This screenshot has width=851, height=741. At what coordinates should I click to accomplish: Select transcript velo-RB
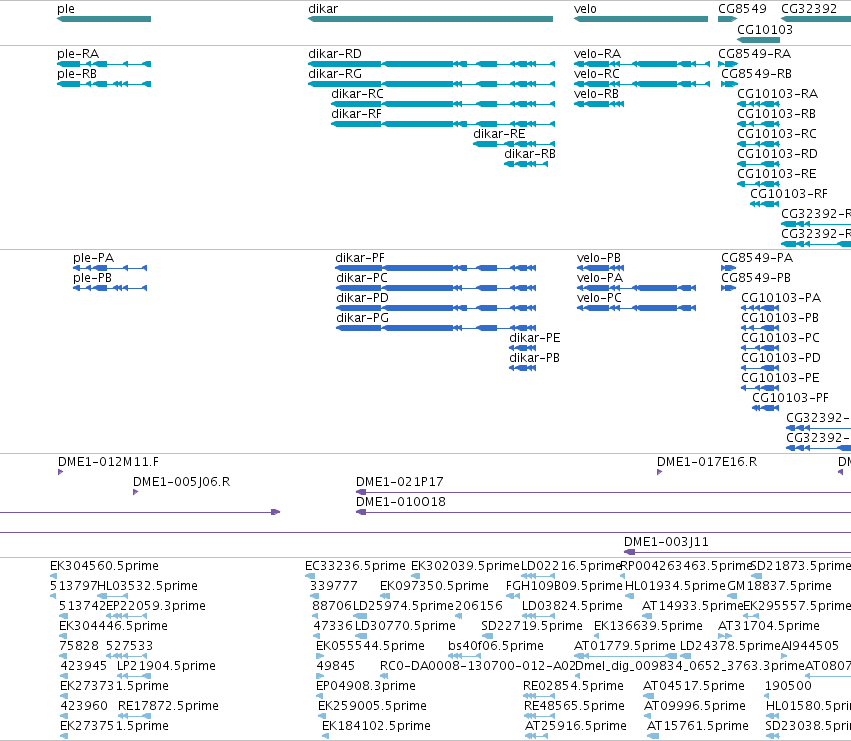[x=599, y=104]
